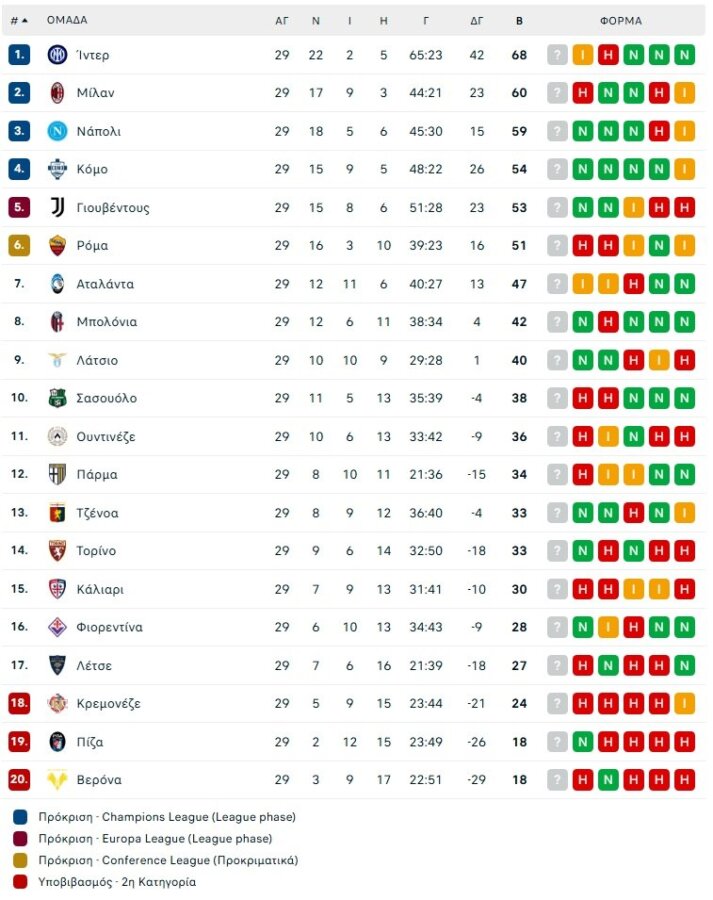The width and height of the screenshot is (713, 900).
Task: Open the Fiorentina team badge
Action: point(55,627)
